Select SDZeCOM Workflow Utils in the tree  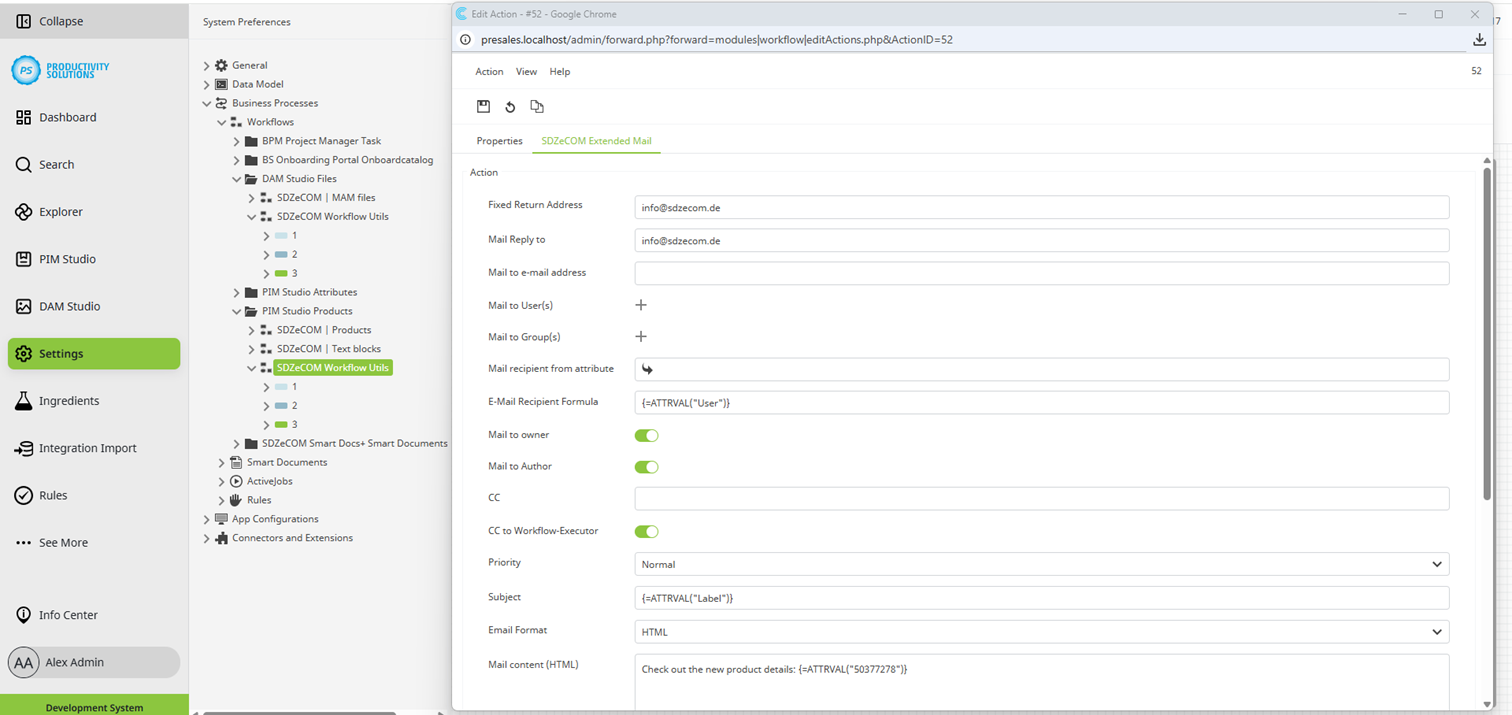click(332, 367)
